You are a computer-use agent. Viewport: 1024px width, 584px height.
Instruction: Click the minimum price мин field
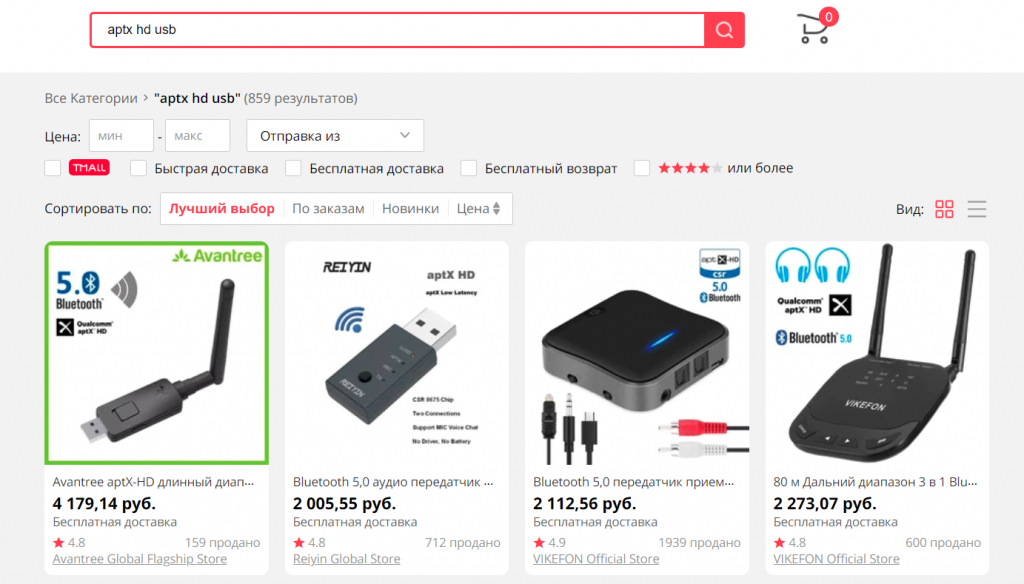(121, 136)
